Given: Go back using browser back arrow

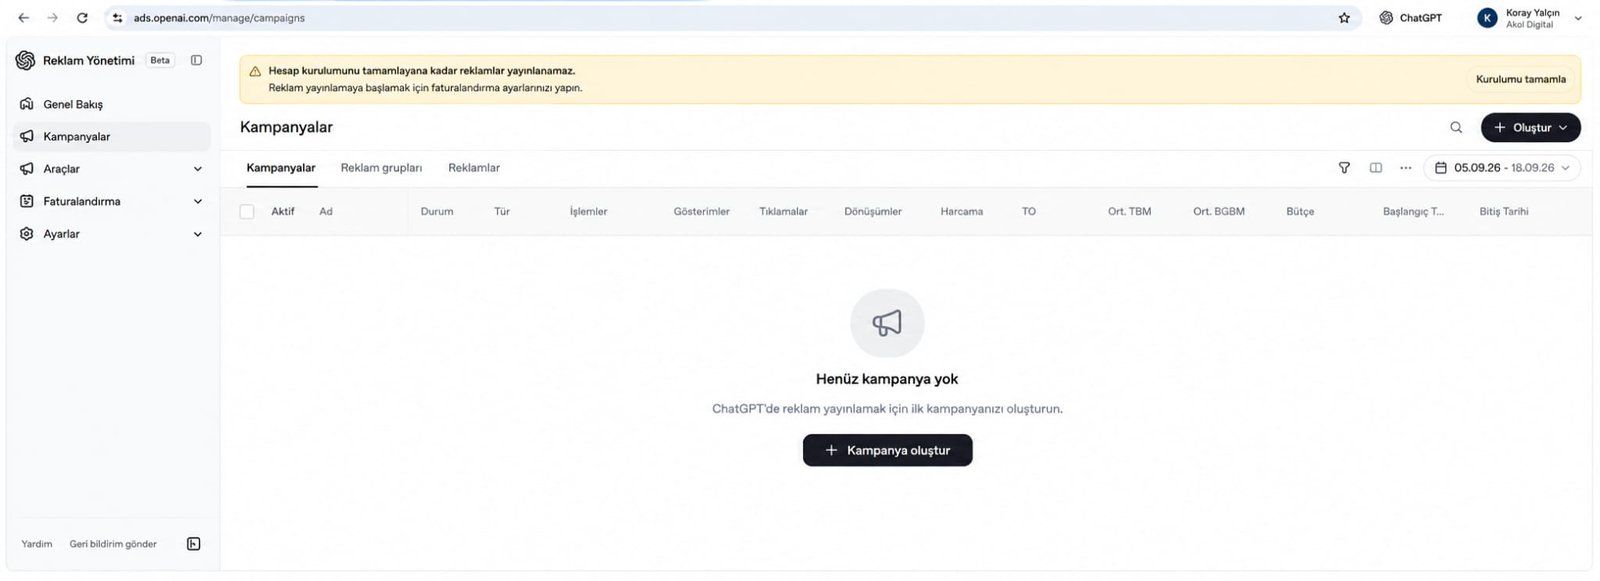Looking at the screenshot, I should 24,18.
